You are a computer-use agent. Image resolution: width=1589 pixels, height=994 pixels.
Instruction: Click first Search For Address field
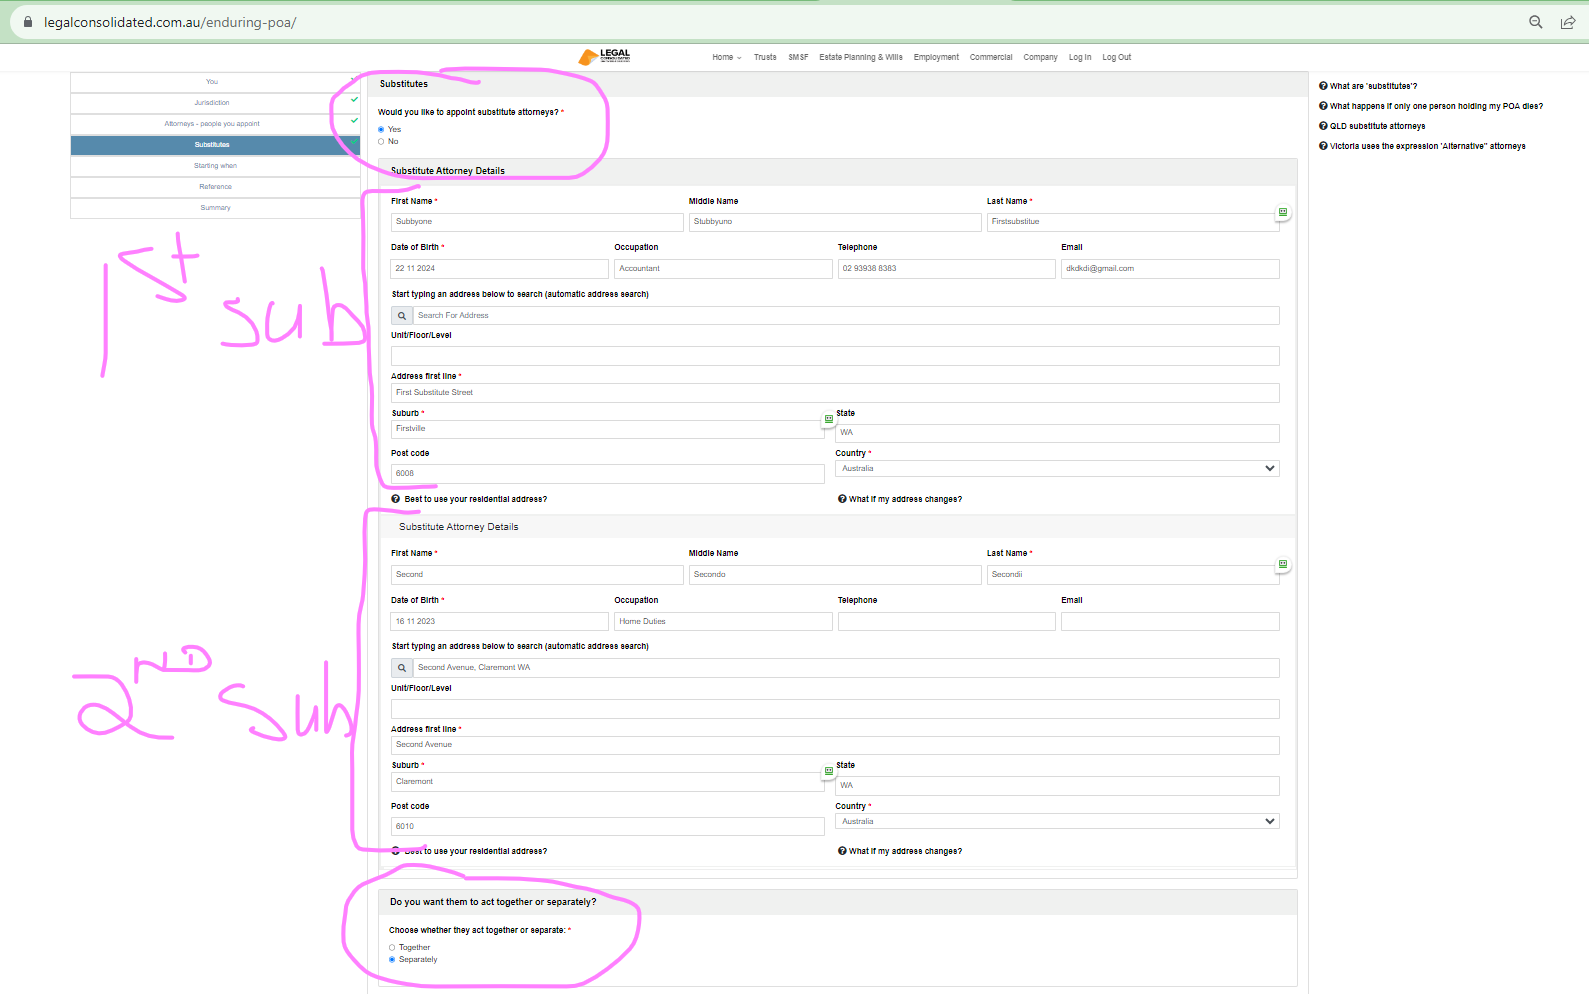pos(846,315)
